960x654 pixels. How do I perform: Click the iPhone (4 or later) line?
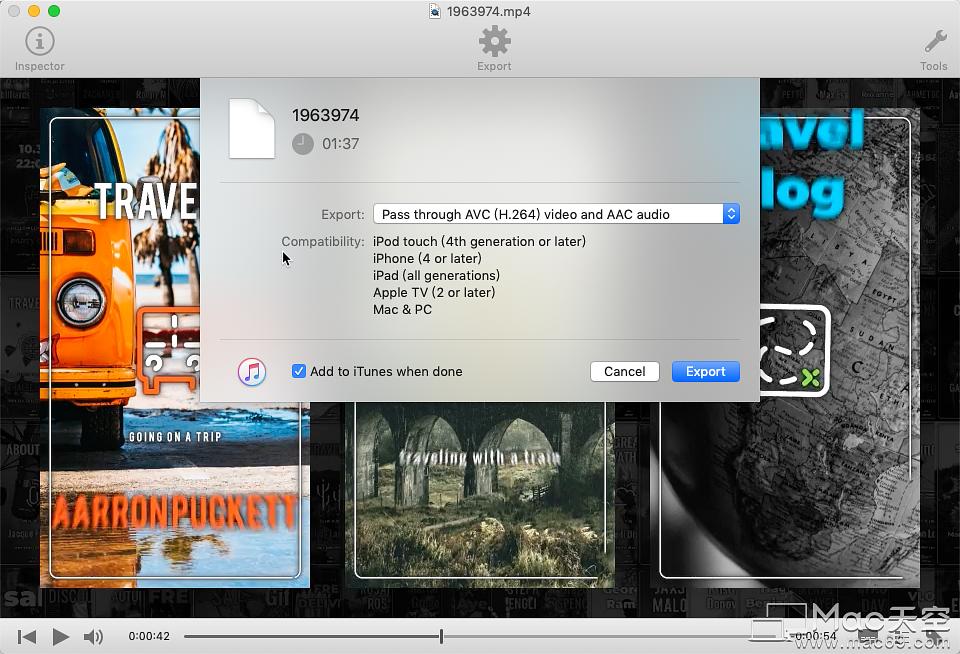tap(427, 258)
